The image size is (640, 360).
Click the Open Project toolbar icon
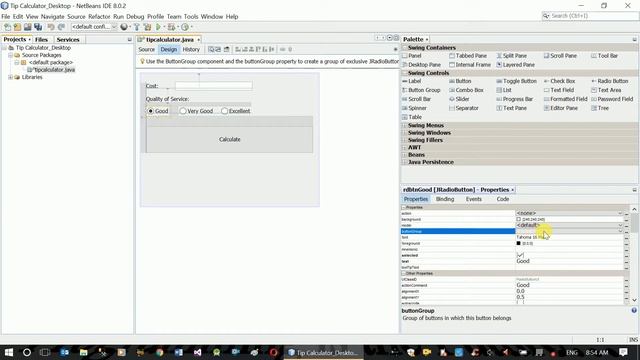click(x=27, y=27)
